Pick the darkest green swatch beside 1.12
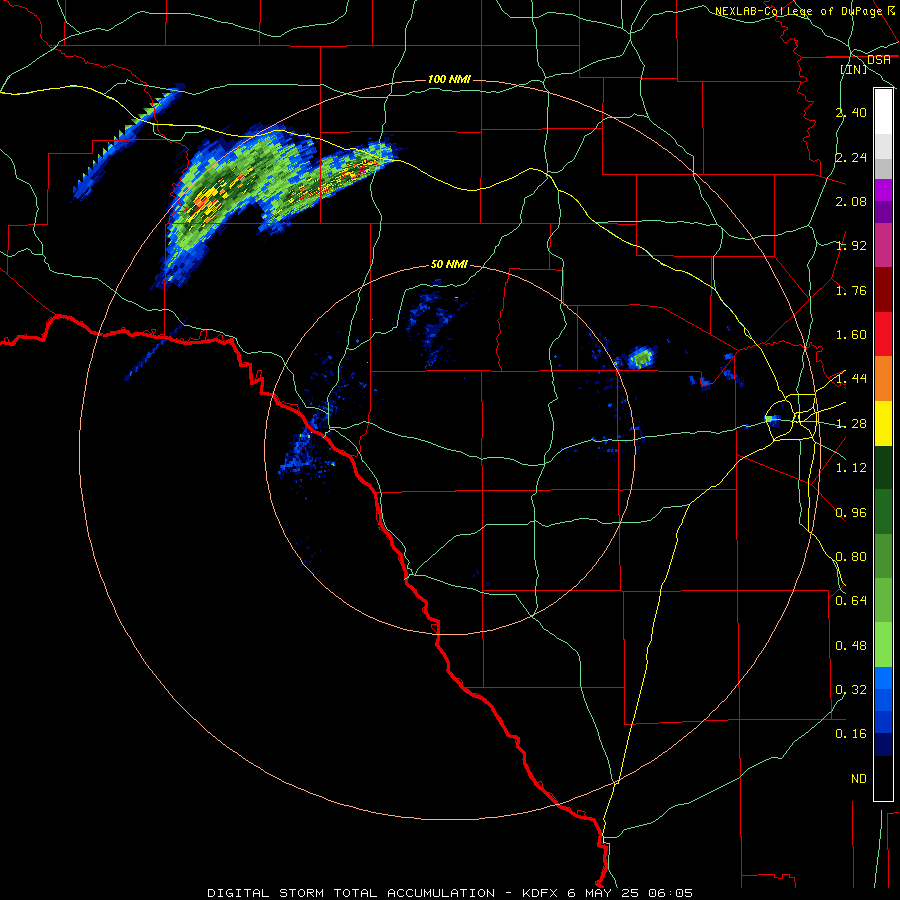Image resolution: width=900 pixels, height=900 pixels. (x=883, y=468)
